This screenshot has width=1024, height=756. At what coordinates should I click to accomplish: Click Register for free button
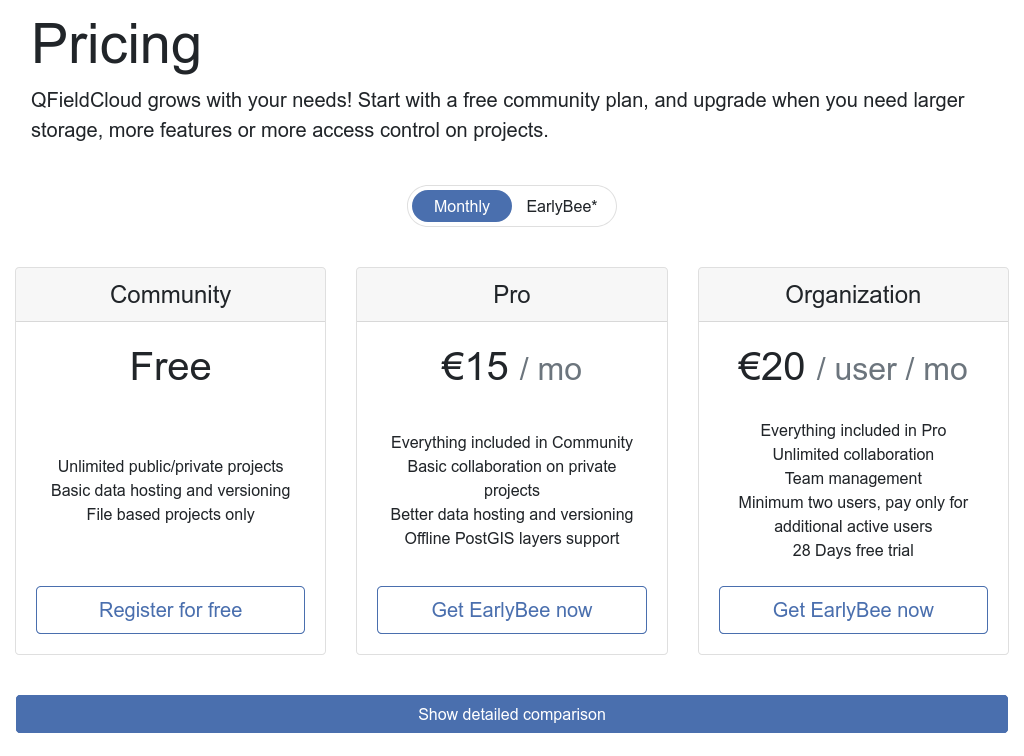(x=170, y=610)
